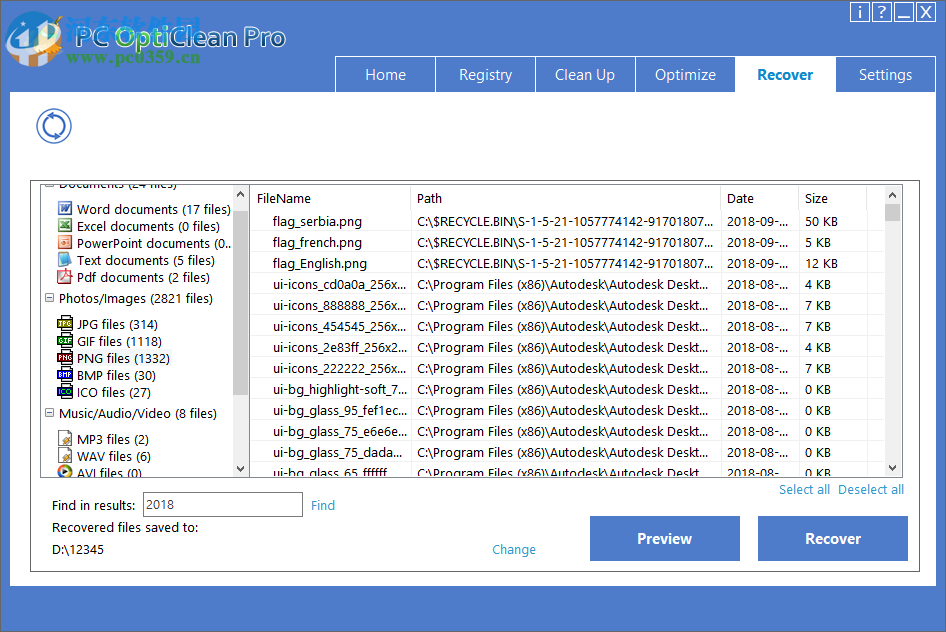Viewport: 946px width, 632px height.
Task: Click file list scrollbar down arrow
Action: [893, 468]
